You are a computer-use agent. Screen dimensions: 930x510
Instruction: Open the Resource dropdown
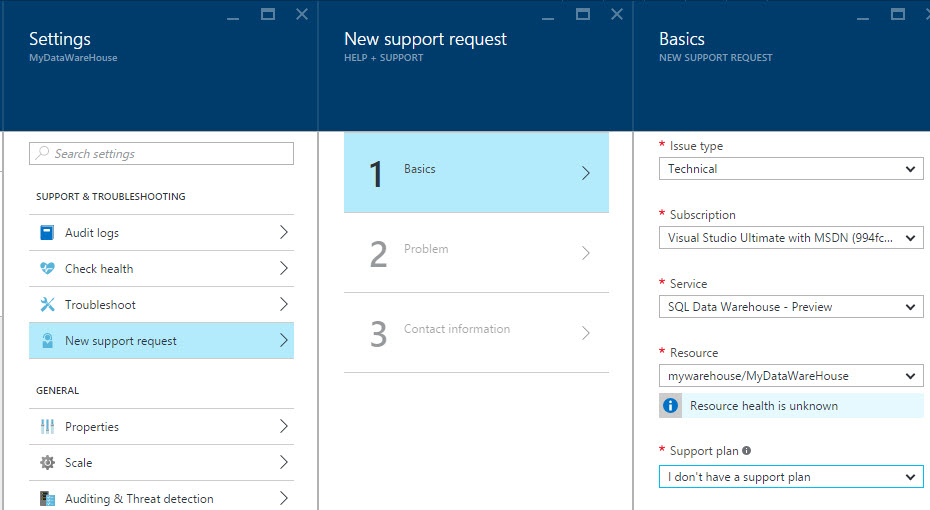point(790,376)
